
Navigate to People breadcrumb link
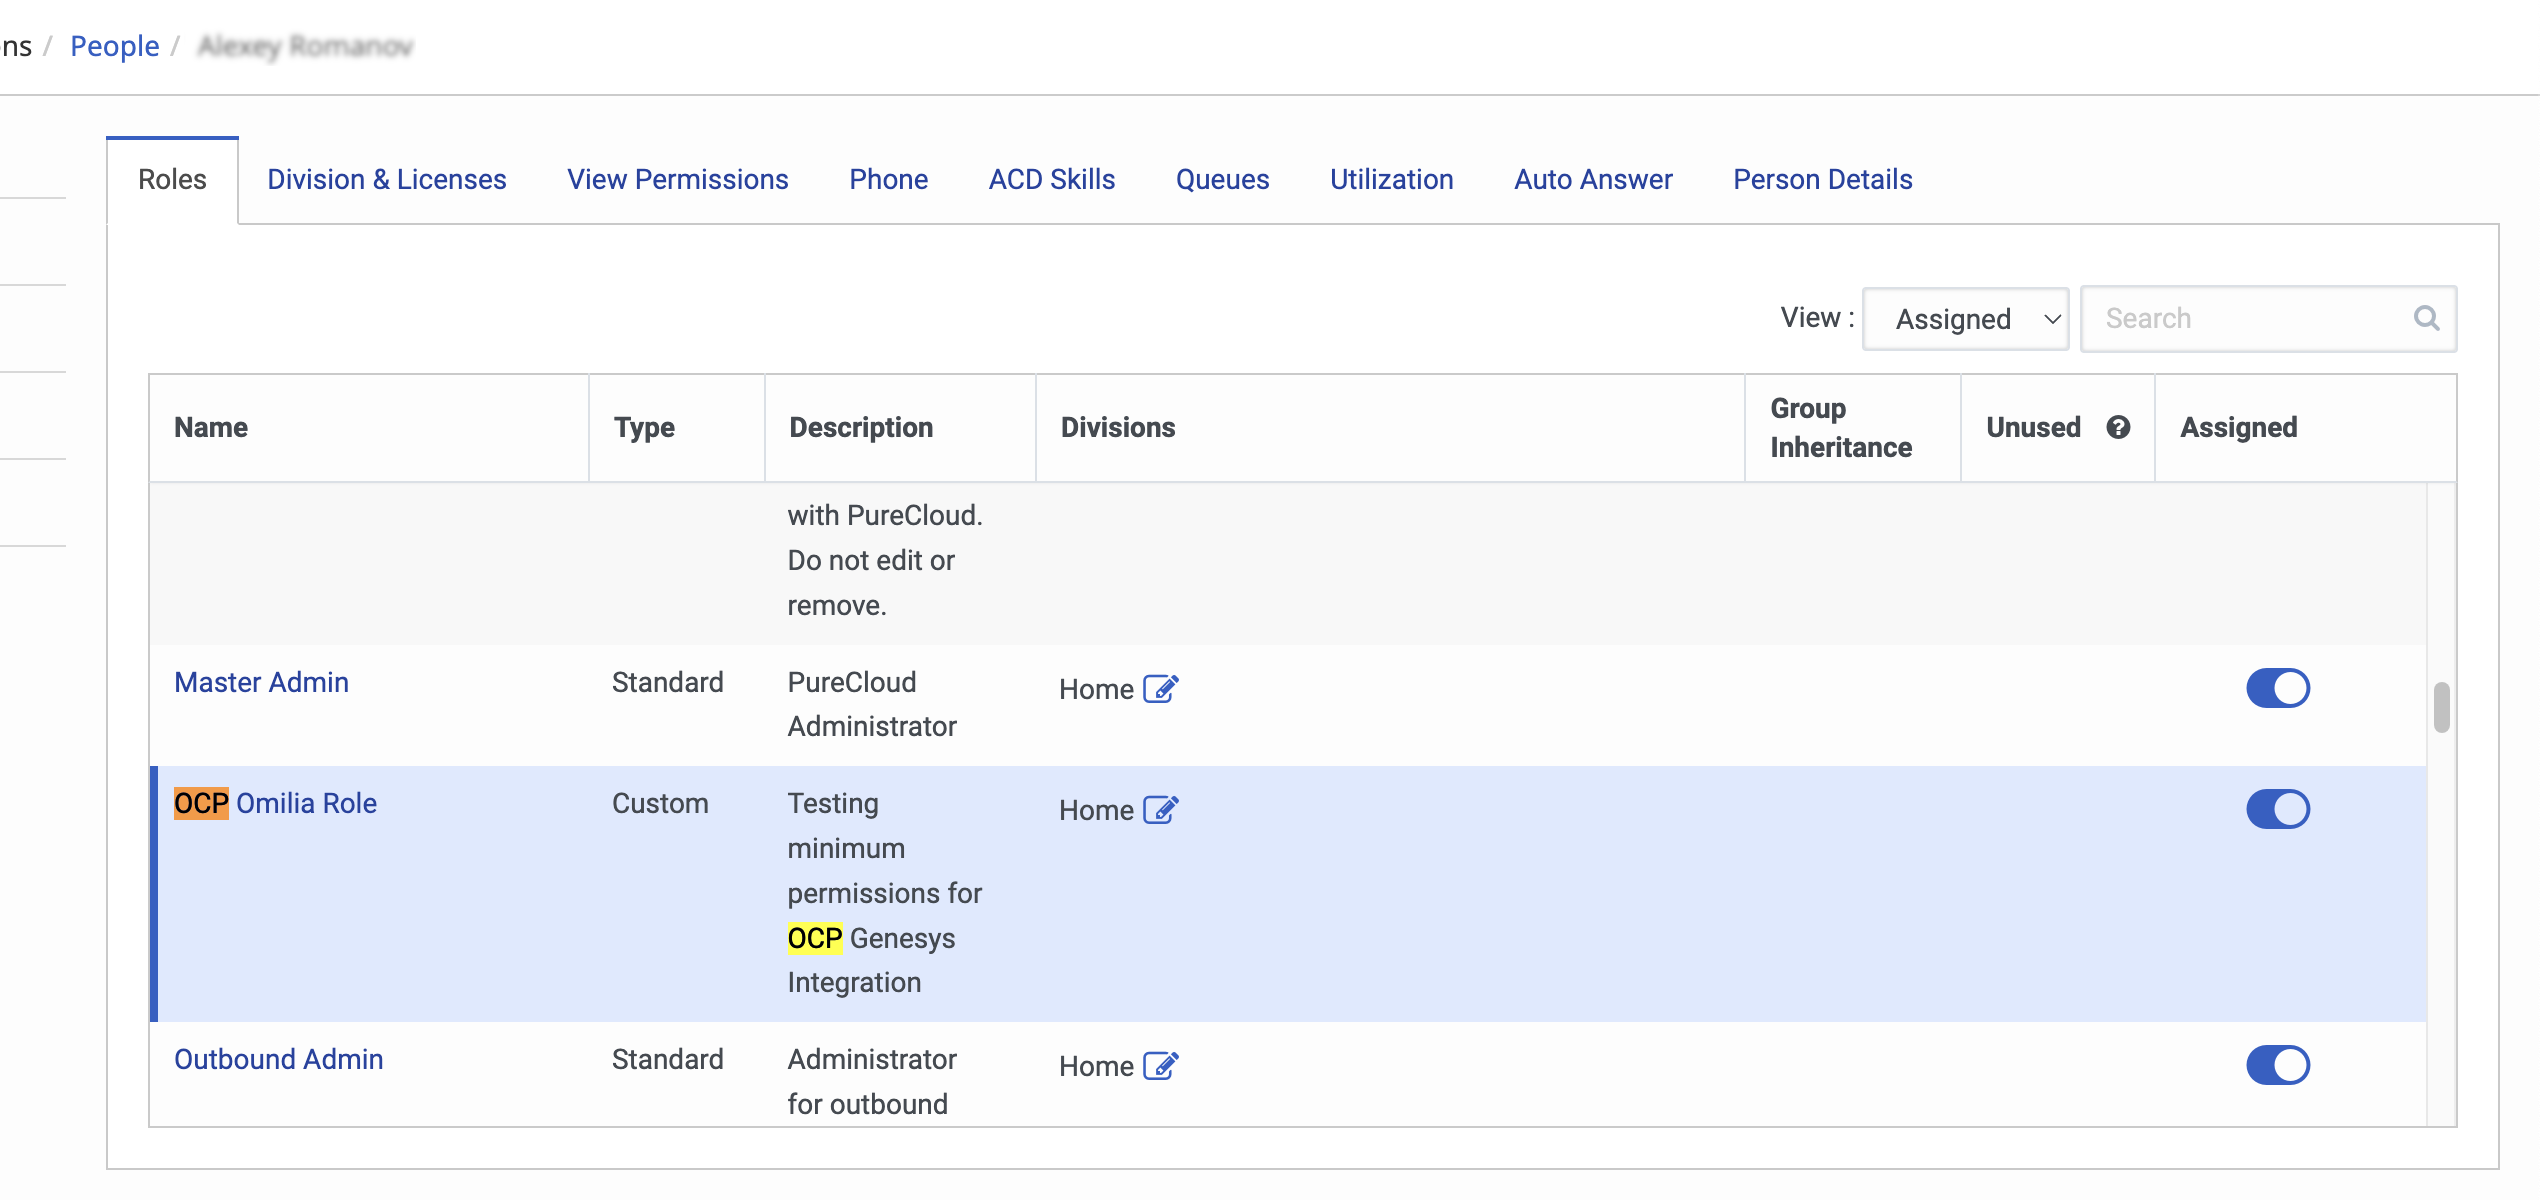tap(114, 46)
